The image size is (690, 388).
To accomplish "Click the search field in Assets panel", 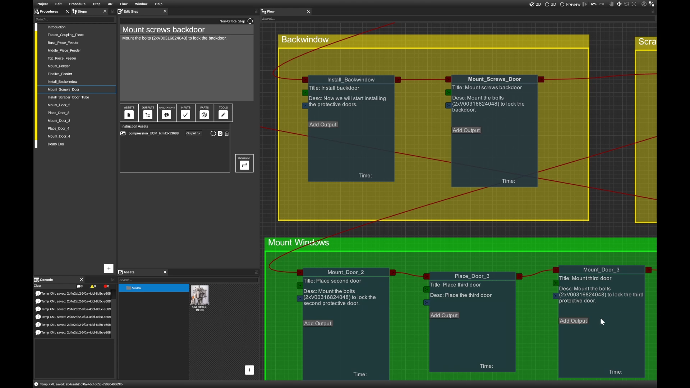I will [188, 279].
